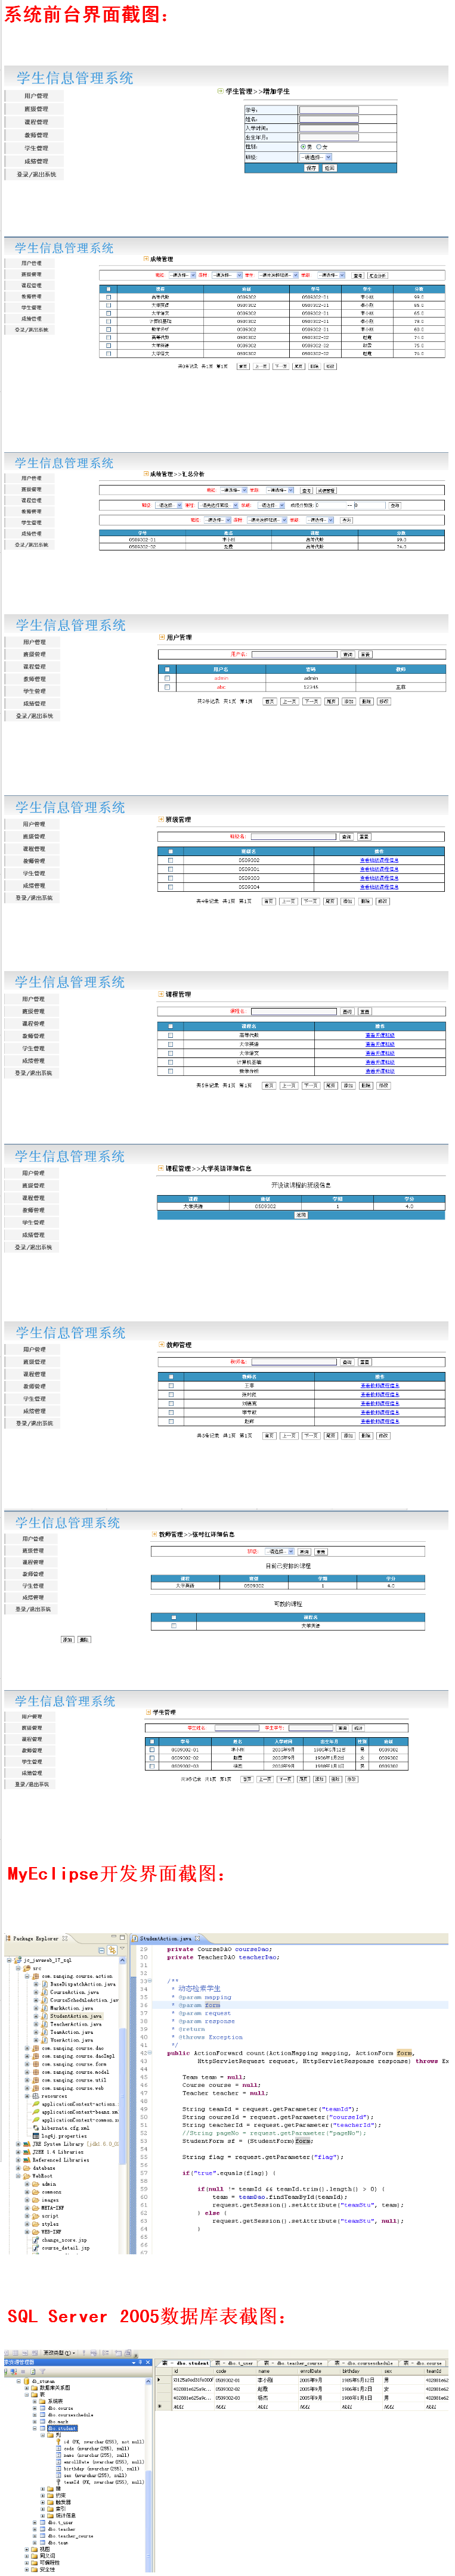Click 保存 button on 增加学生 form
This screenshot has width=455, height=2576.
[312, 168]
